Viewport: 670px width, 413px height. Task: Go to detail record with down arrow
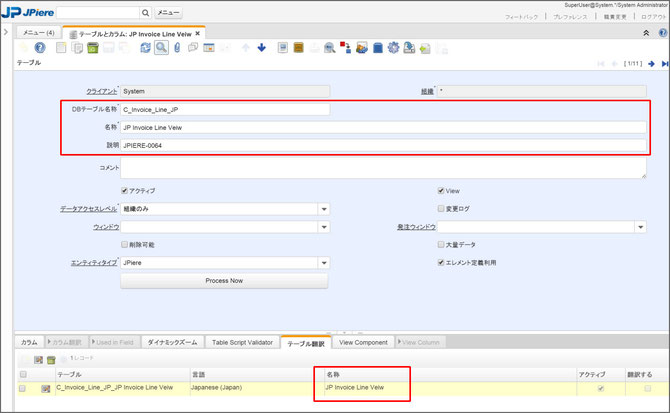click(x=262, y=47)
